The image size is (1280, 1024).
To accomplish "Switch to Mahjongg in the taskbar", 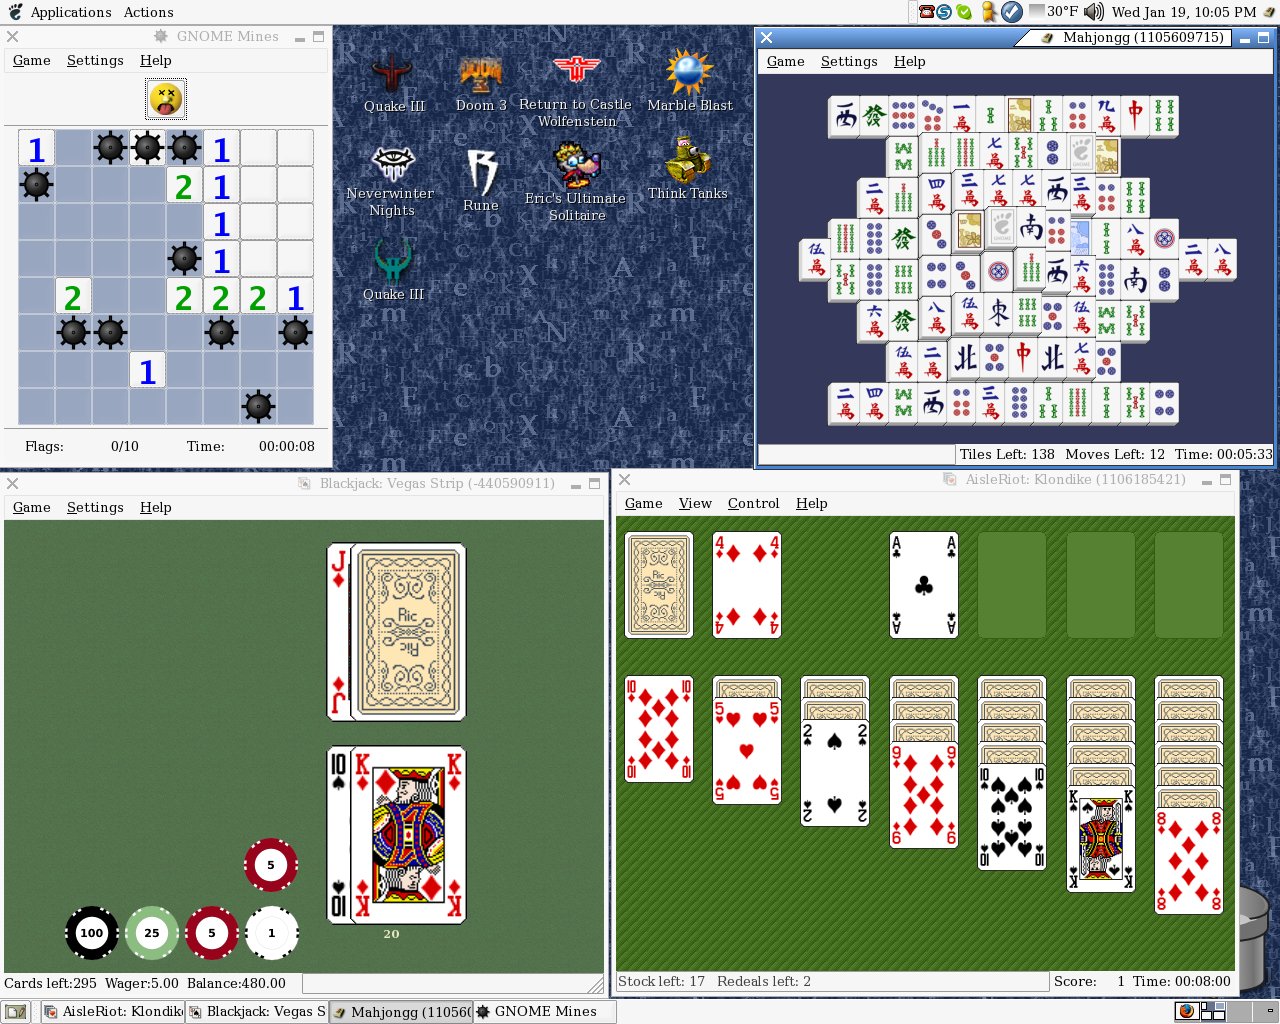I will click(401, 1011).
